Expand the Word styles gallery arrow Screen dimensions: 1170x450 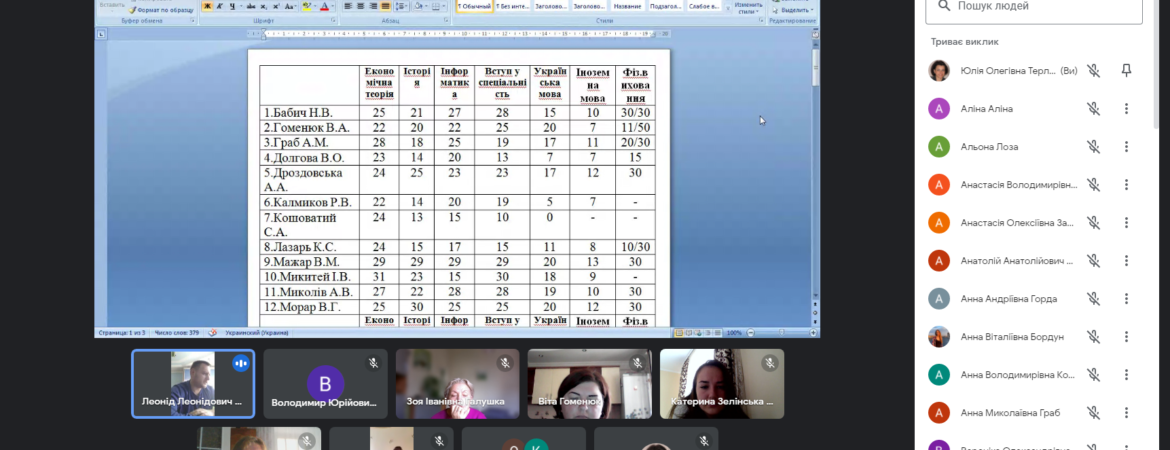pos(728,7)
